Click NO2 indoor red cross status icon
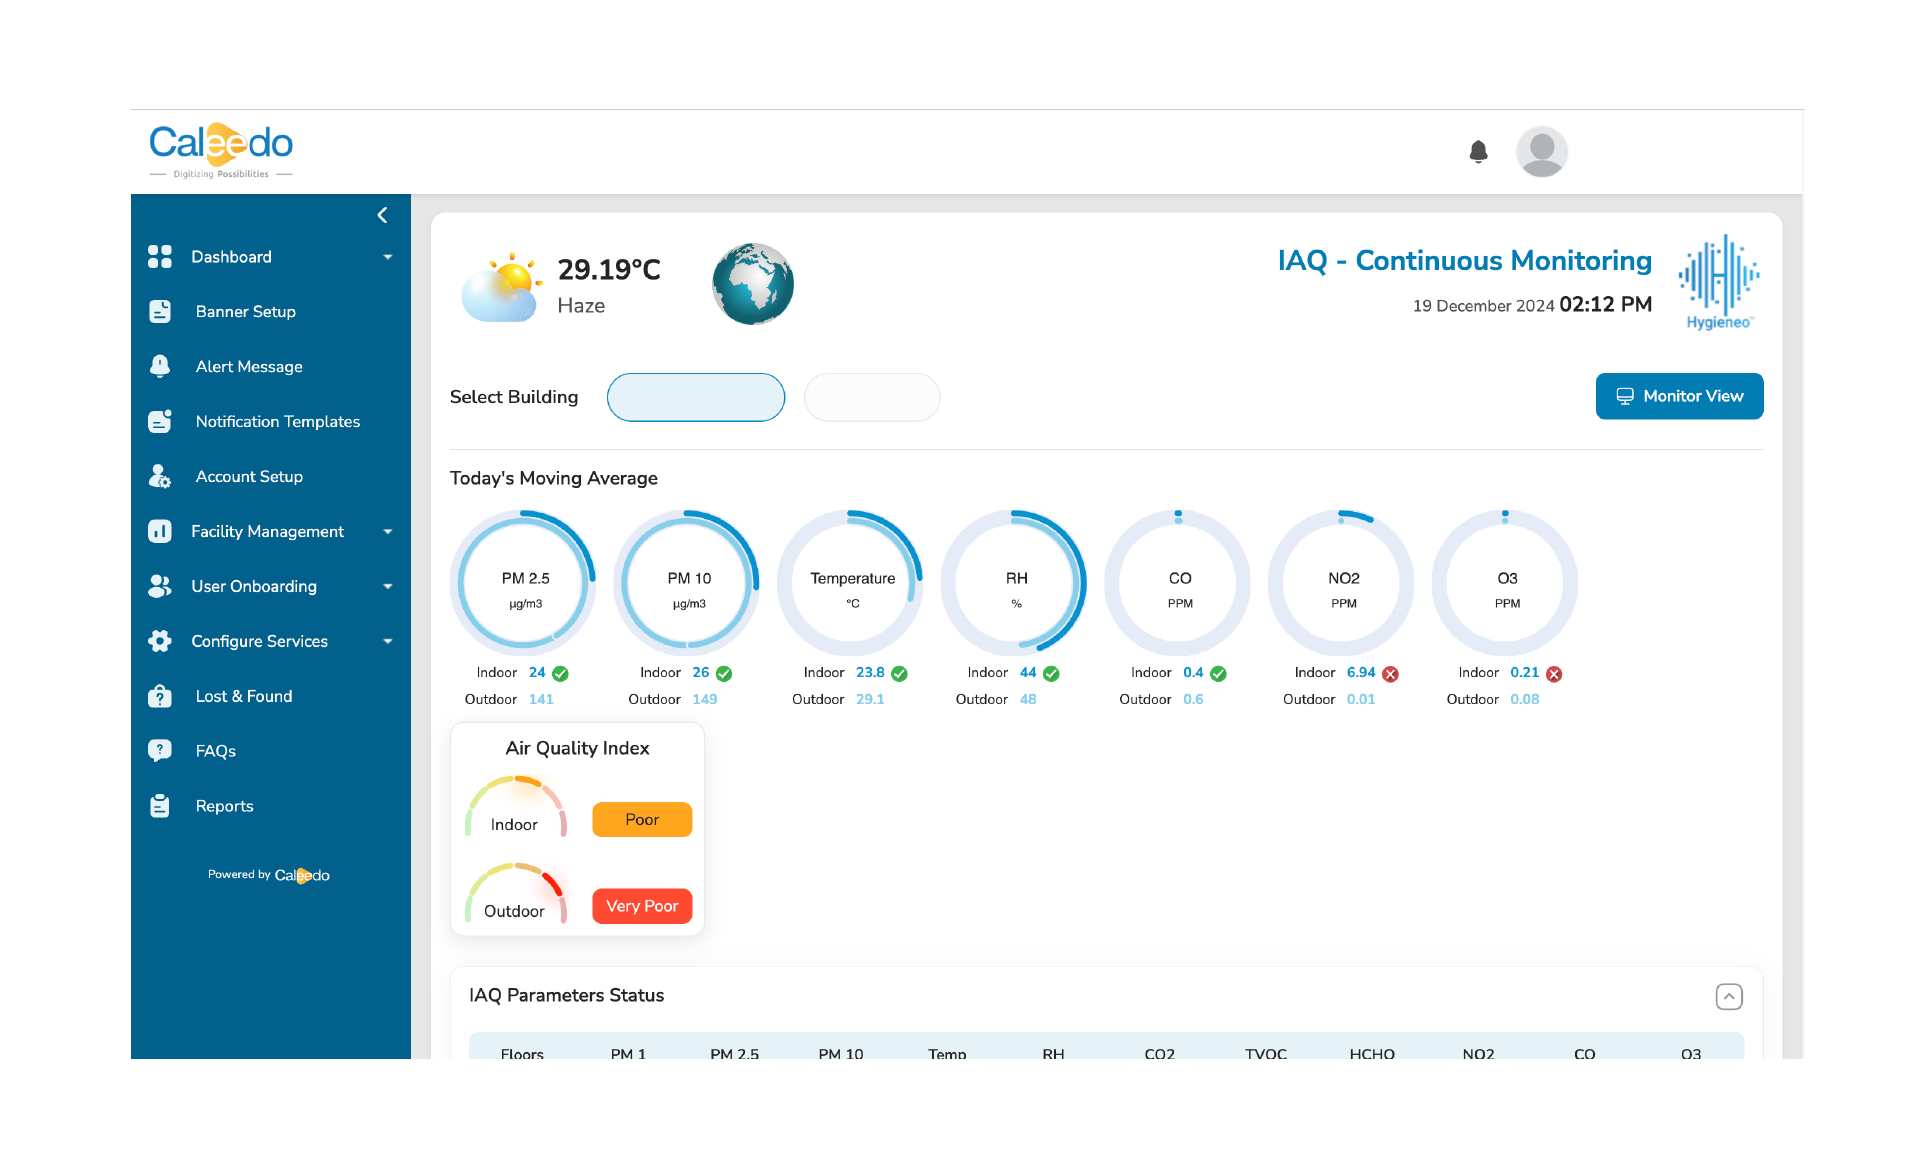 pos(1390,674)
